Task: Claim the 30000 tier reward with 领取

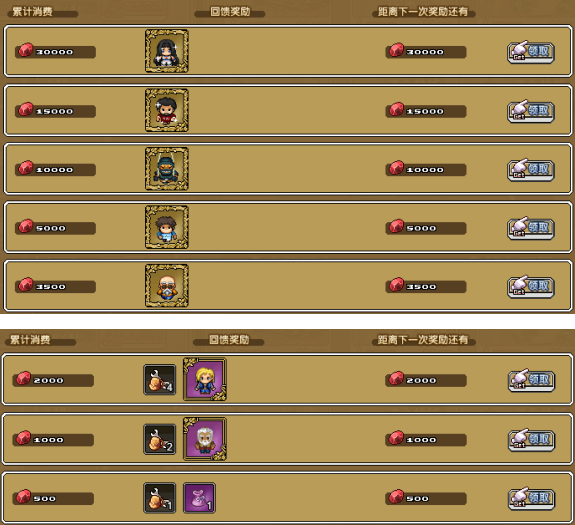Action: (x=531, y=52)
